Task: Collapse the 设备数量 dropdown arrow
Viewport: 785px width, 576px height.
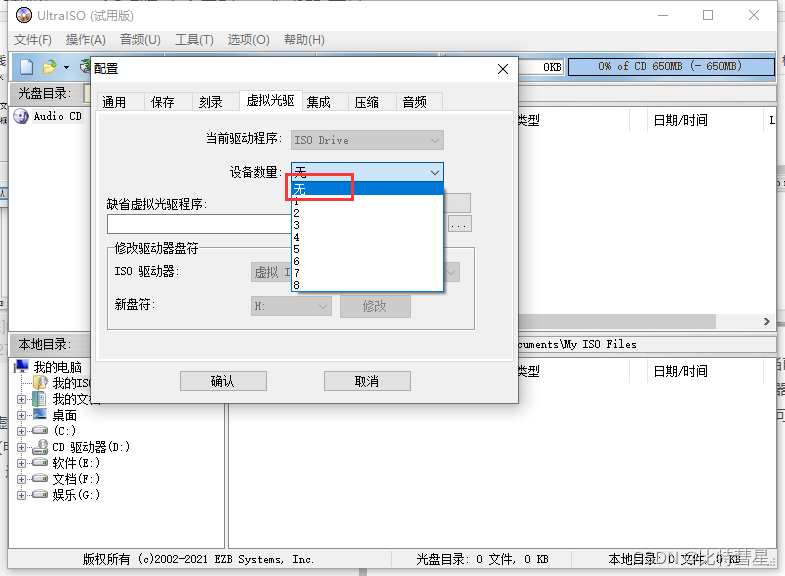Action: point(435,173)
